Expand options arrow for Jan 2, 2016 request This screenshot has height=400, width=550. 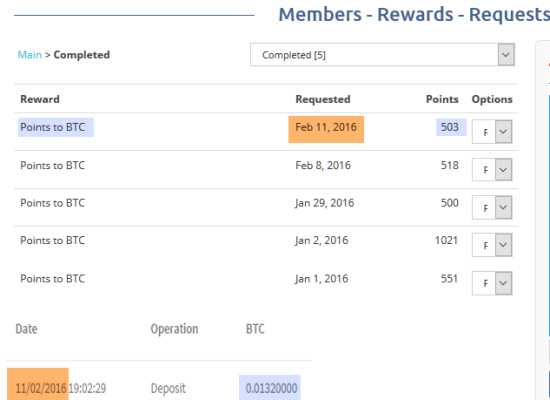pos(503,245)
